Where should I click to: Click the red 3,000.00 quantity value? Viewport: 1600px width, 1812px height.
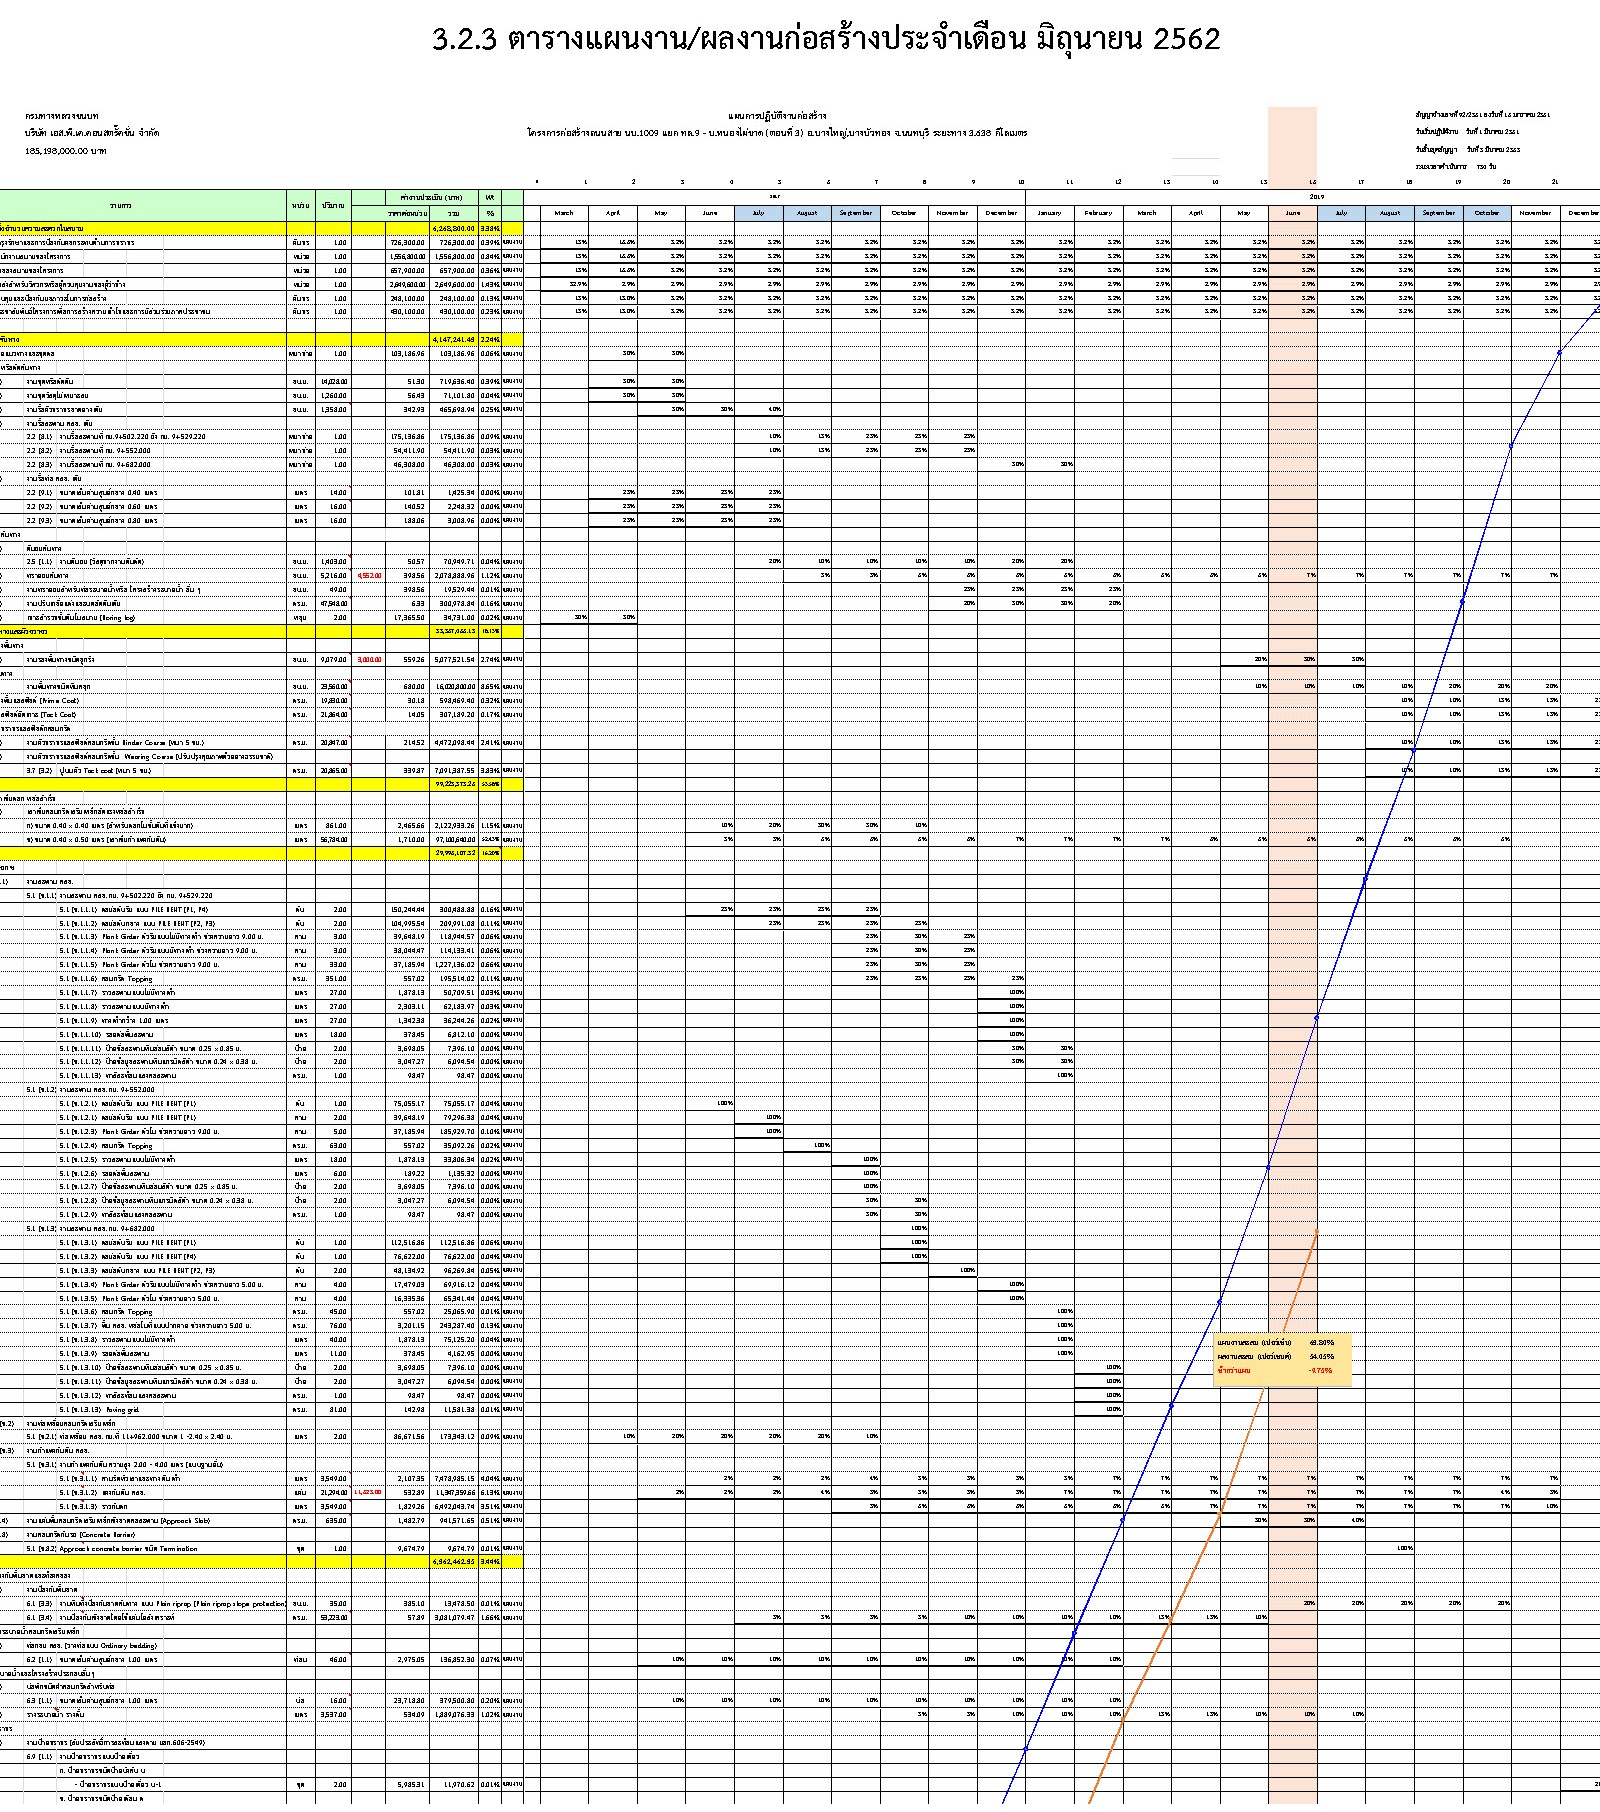[x=369, y=660]
